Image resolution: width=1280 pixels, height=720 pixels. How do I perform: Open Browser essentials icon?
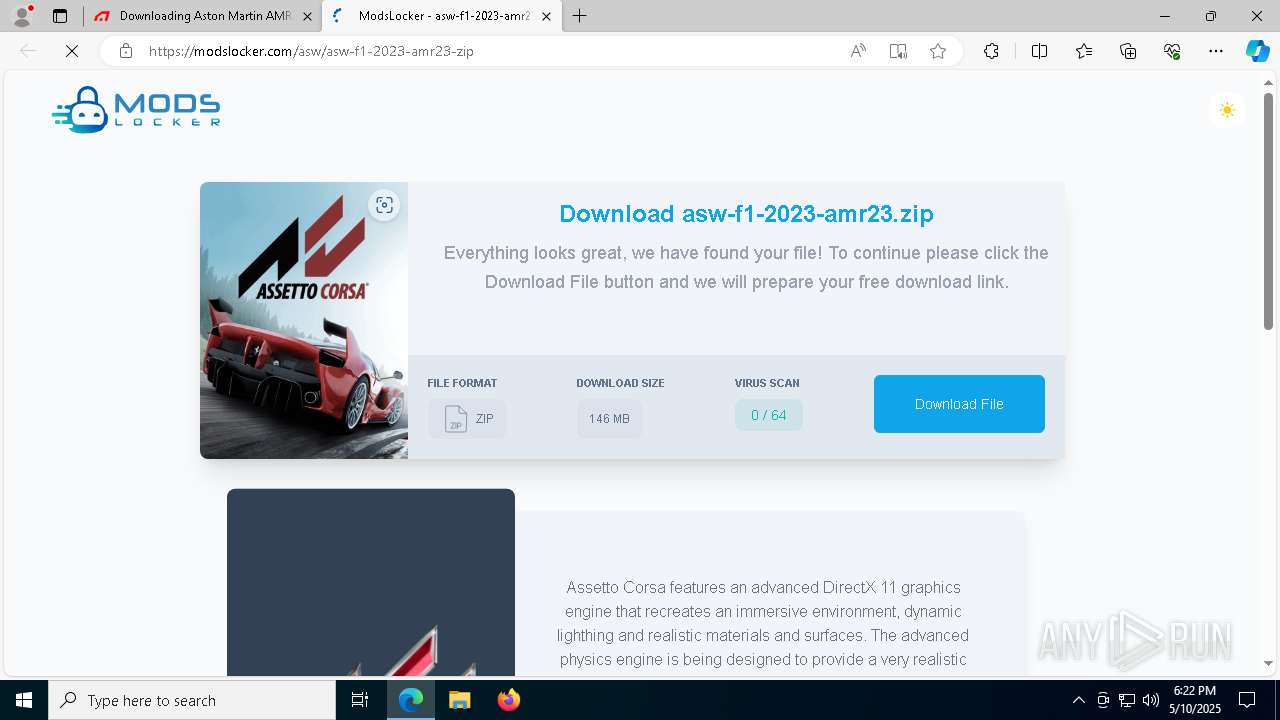(x=1172, y=51)
